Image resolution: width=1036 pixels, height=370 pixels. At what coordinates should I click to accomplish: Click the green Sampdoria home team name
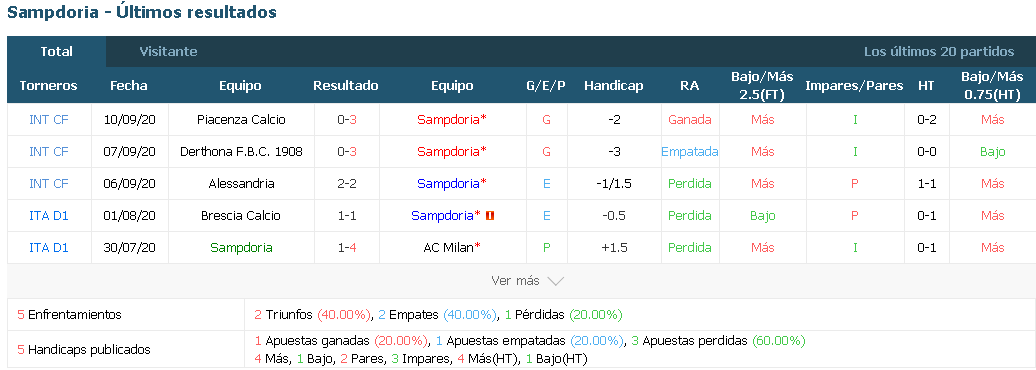[241, 248]
